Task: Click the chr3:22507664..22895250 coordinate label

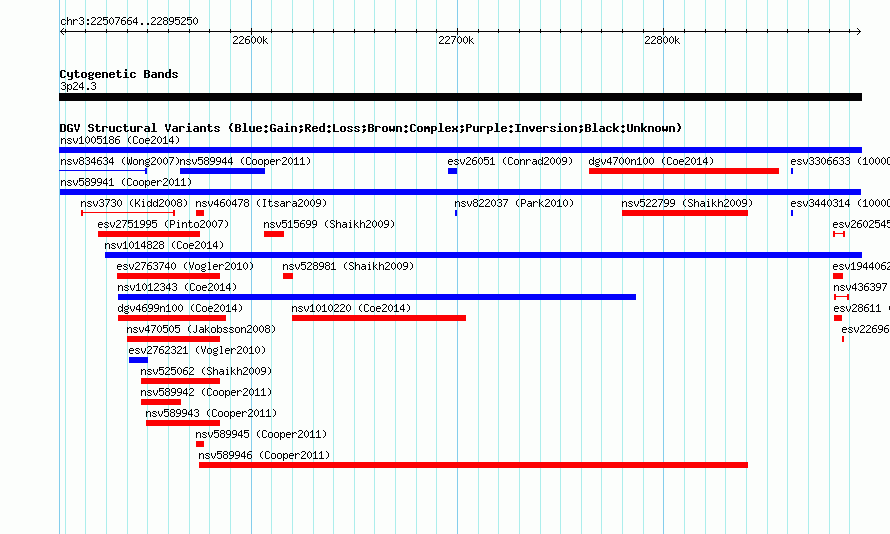Action: click(x=129, y=21)
